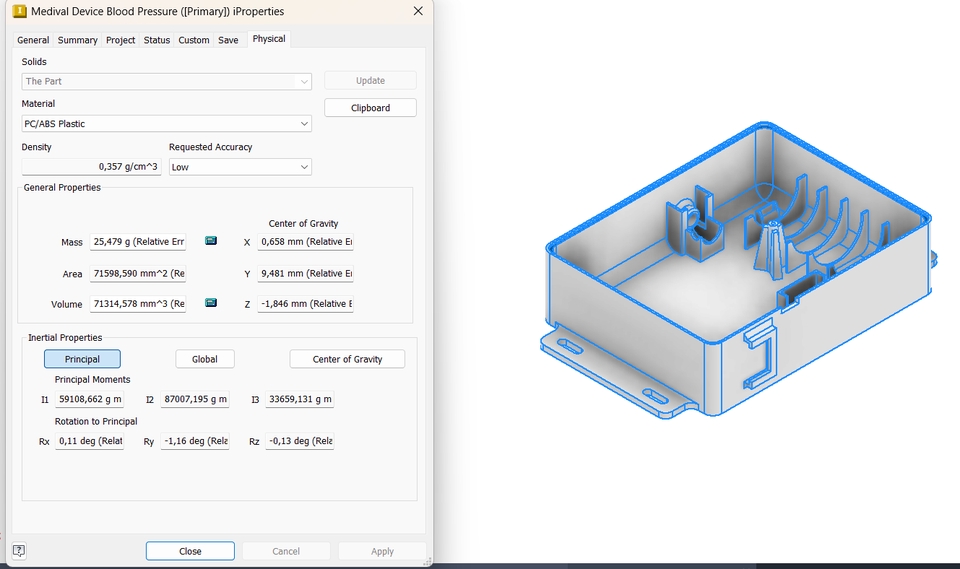Click the Center of Gravity Z field

tap(306, 303)
